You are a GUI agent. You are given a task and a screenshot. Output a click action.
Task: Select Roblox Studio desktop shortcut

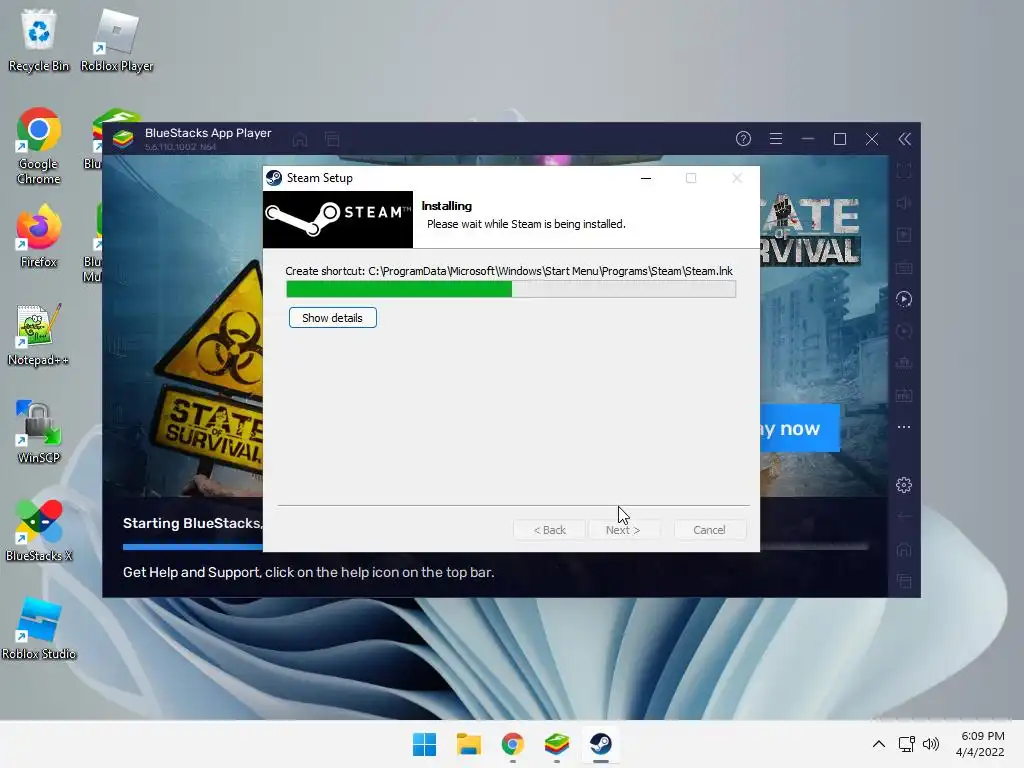point(39,628)
